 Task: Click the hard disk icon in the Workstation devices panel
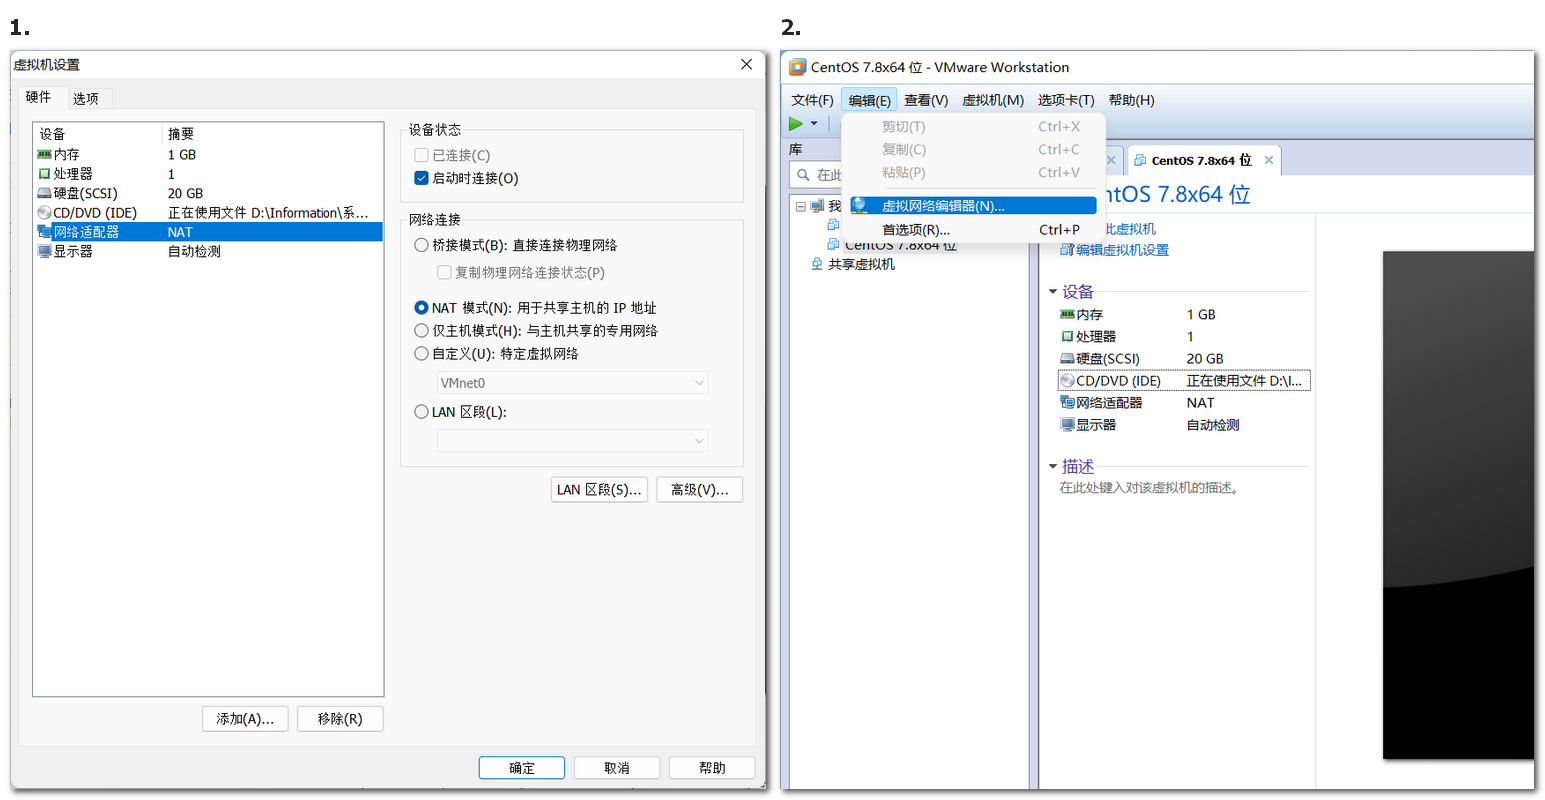[1067, 359]
